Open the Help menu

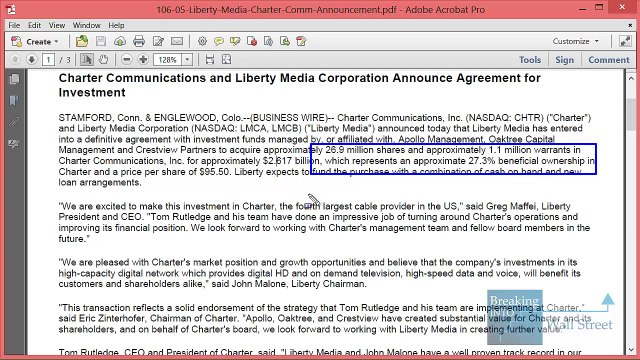tap(116, 25)
